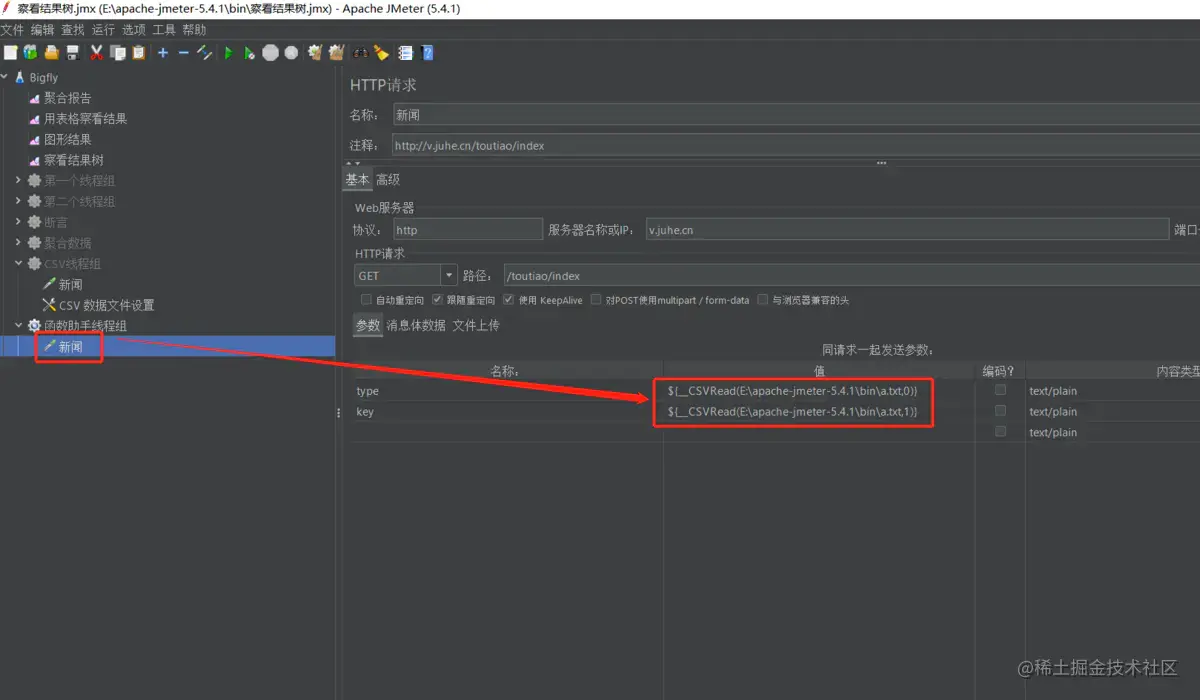Create a new test plan via toolbar
The image size is (1200, 700).
click(x=10, y=53)
